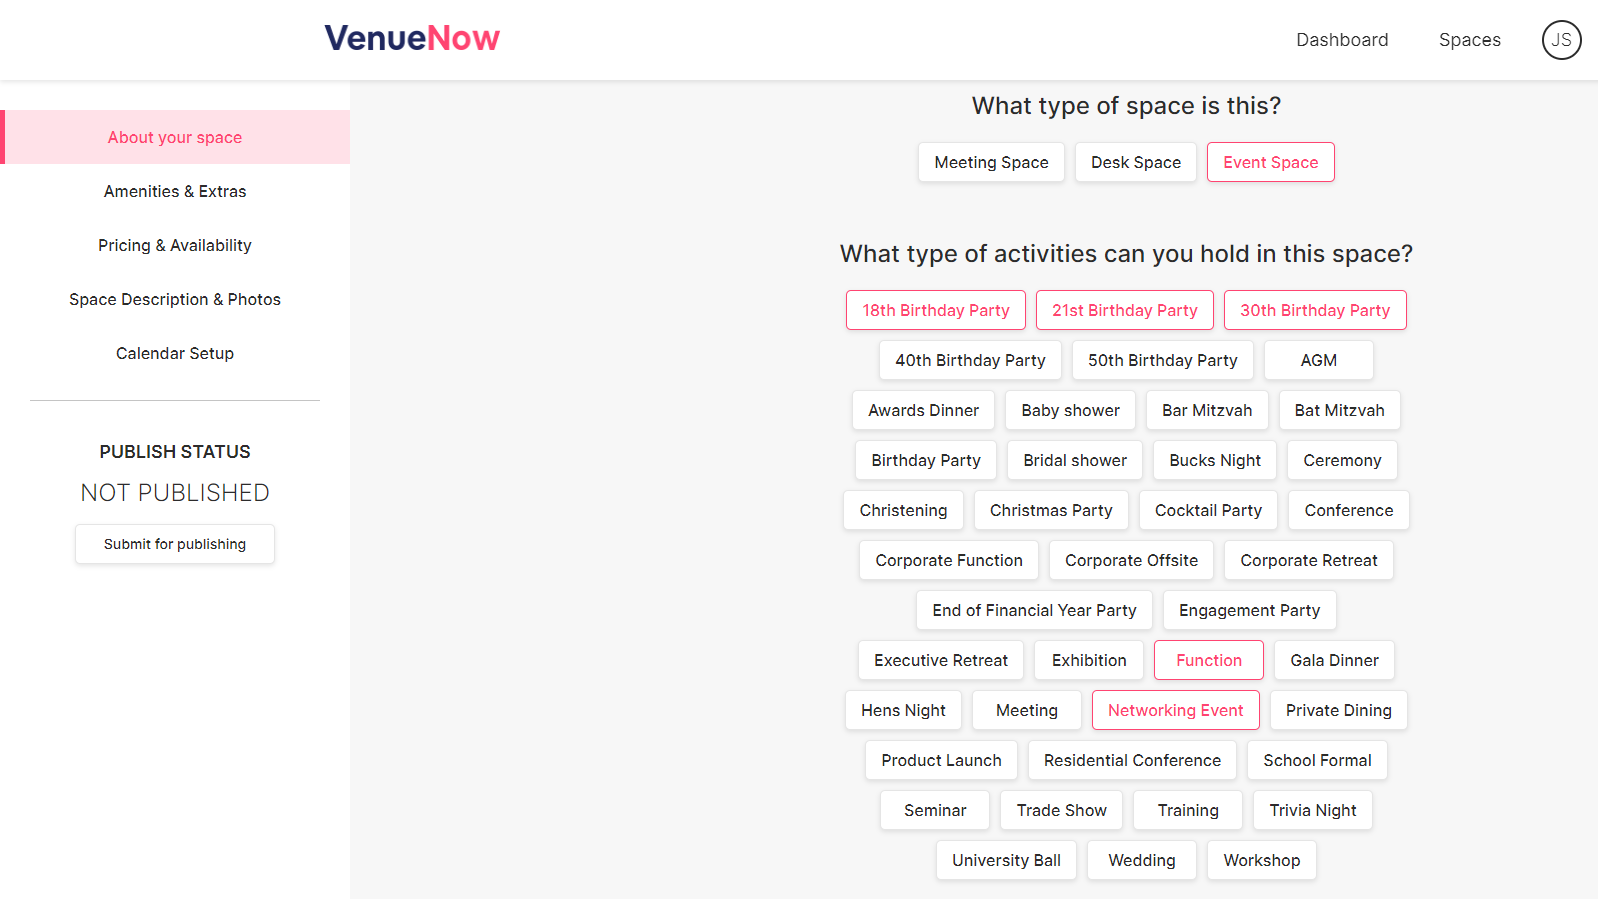1598x899 pixels.
Task: Deselect 18th Birthday Party activity
Action: point(936,310)
